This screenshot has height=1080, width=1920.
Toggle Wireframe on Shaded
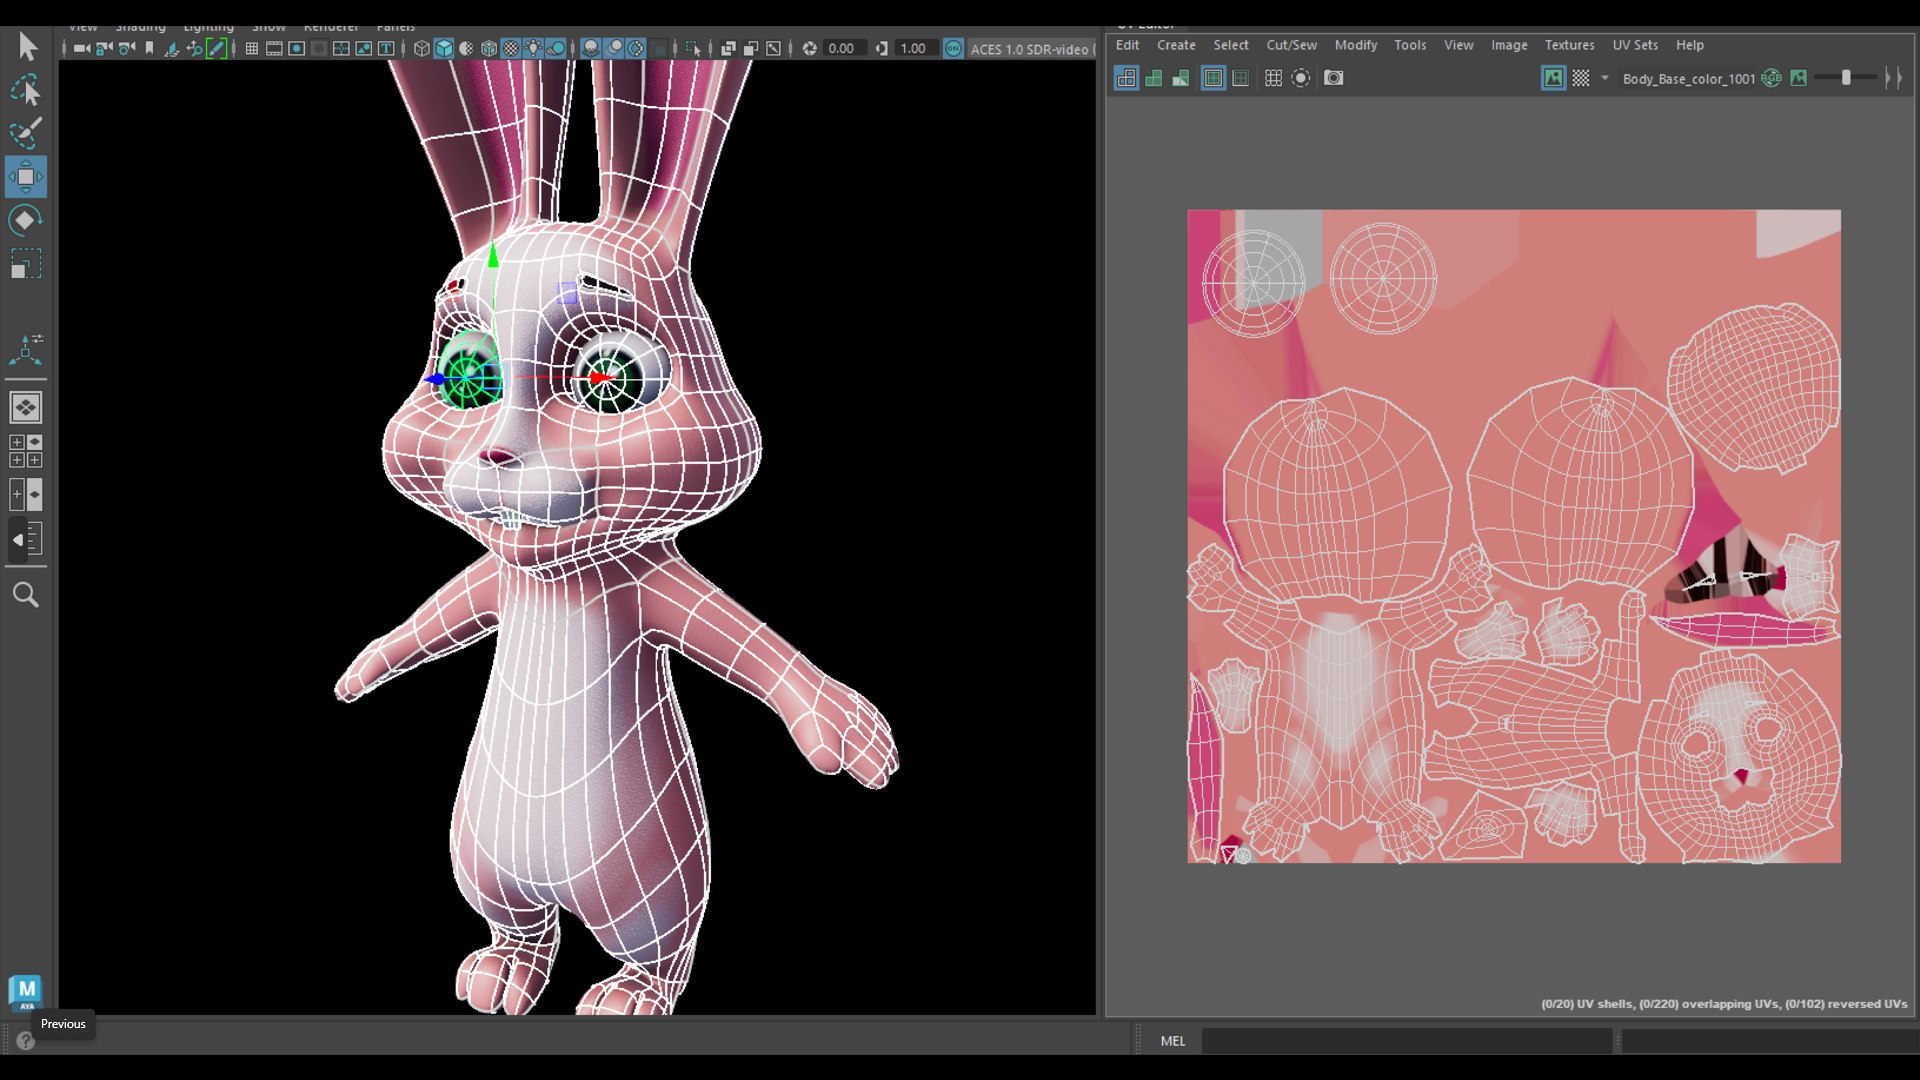[x=489, y=48]
